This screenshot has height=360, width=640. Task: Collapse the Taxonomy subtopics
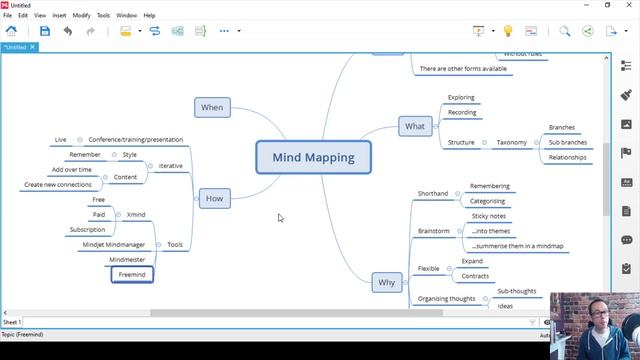536,142
